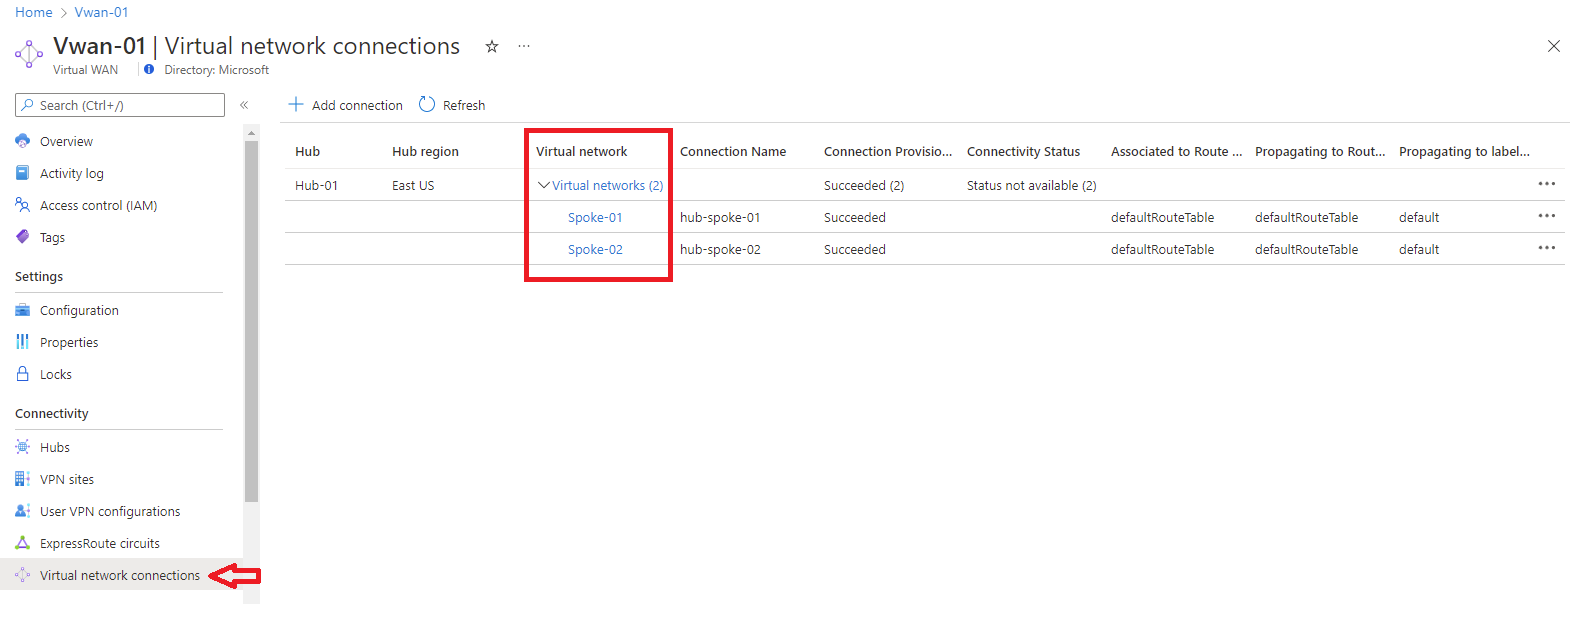Close the Virtual network connections blade
This screenshot has height=618, width=1583.
click(x=1554, y=46)
